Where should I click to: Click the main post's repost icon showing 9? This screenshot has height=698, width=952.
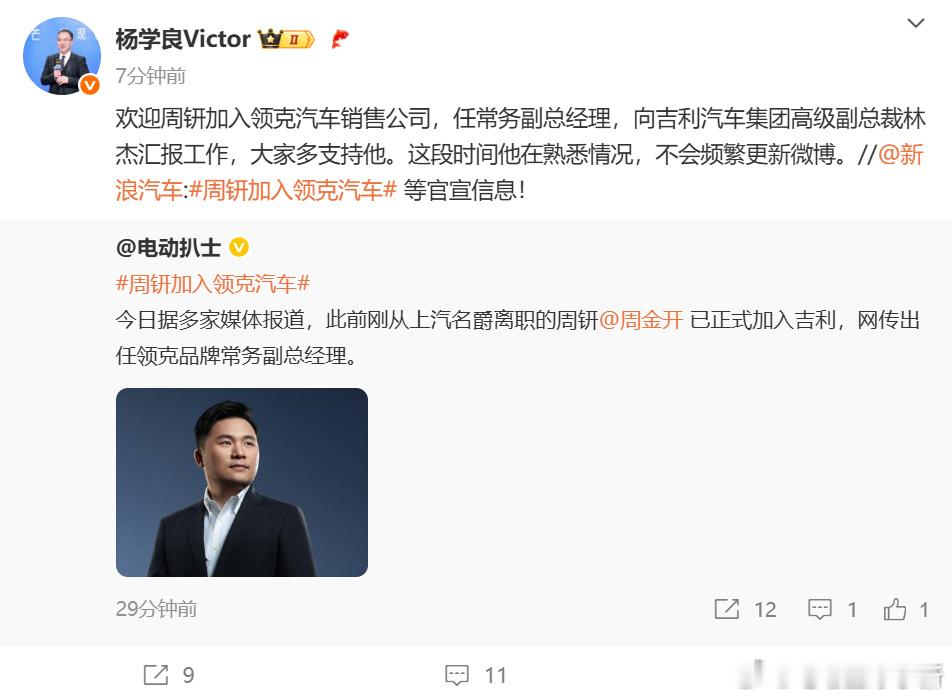pos(155,675)
